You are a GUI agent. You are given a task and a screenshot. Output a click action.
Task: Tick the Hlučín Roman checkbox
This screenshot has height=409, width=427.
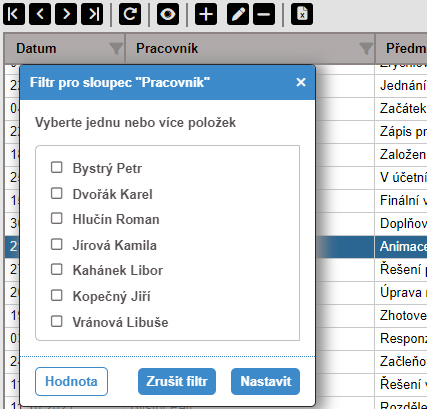click(57, 219)
